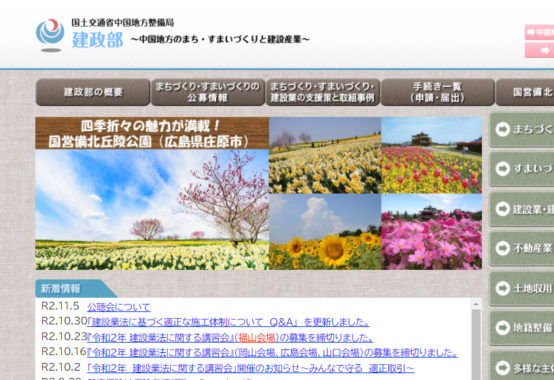Click the arrow icon beside 建設業 sidebar item
554x380 pixels.
coord(503,209)
